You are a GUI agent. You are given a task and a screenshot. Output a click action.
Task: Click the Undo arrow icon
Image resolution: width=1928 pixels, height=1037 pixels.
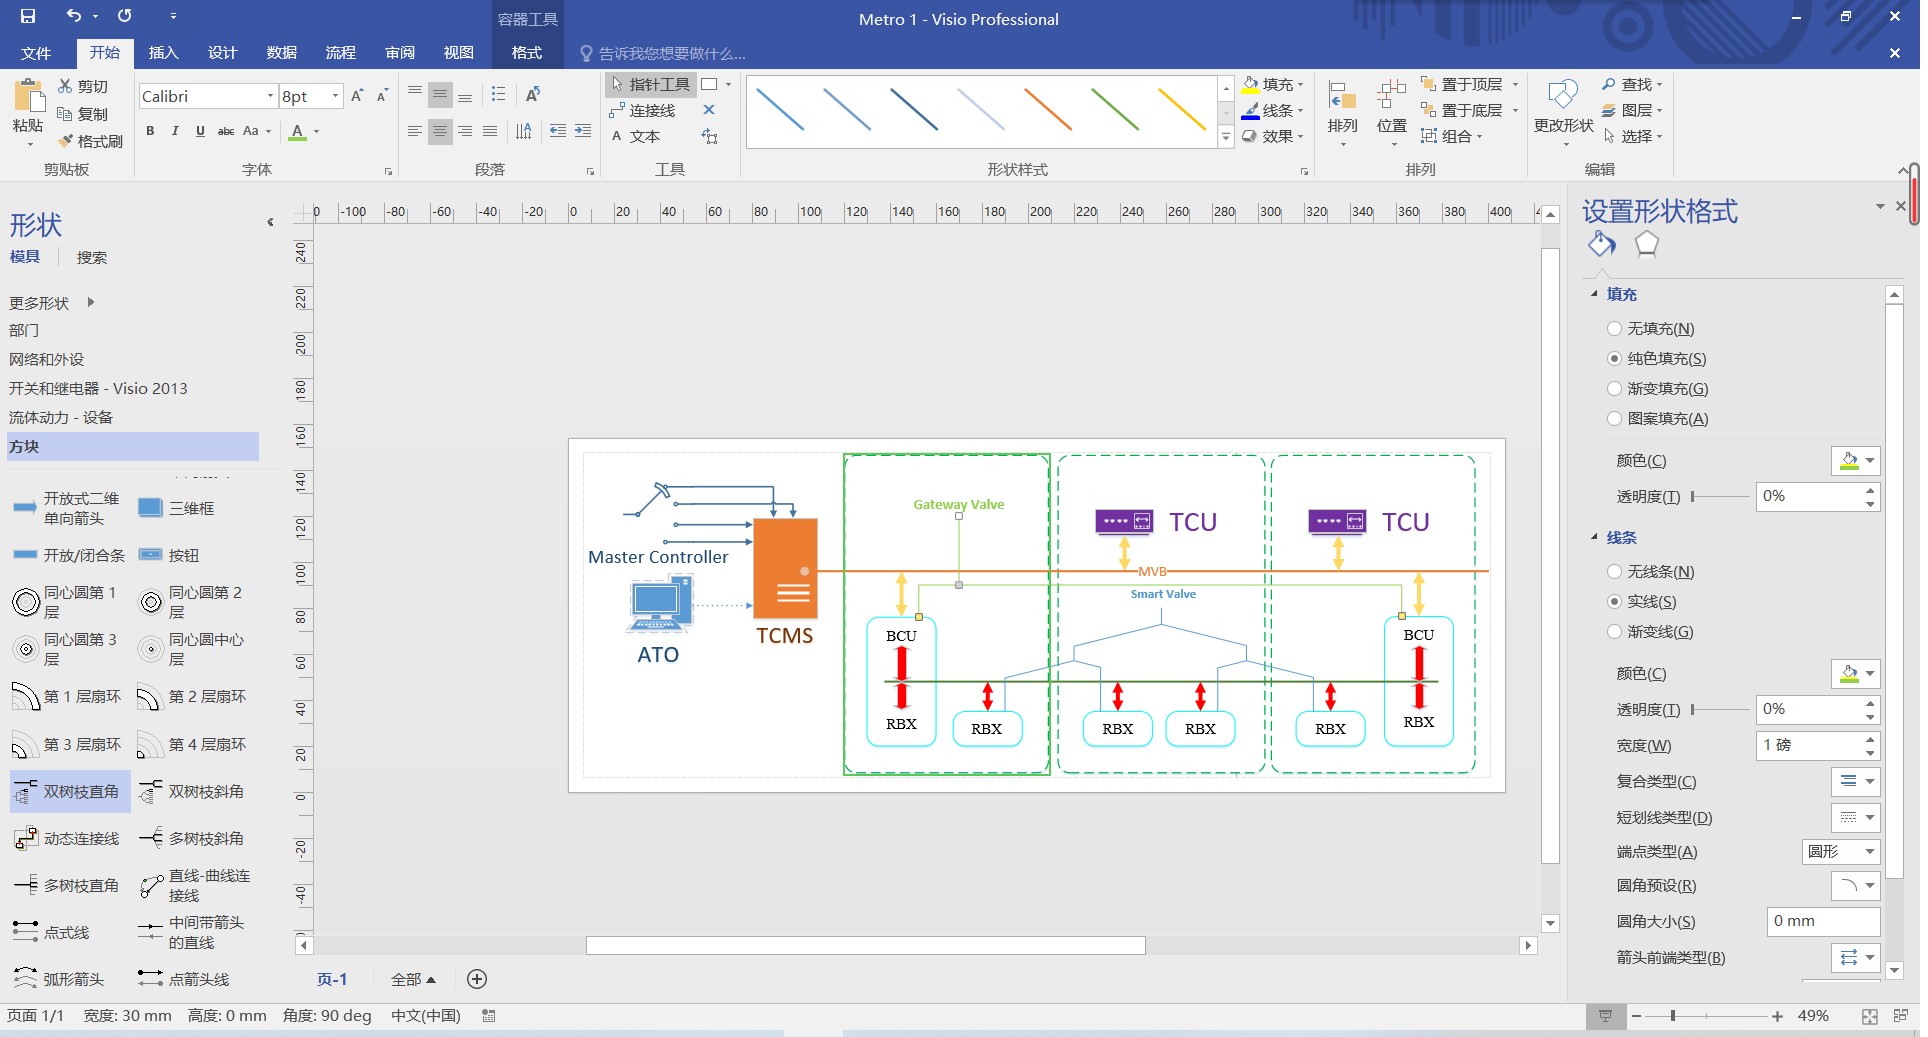[x=74, y=16]
